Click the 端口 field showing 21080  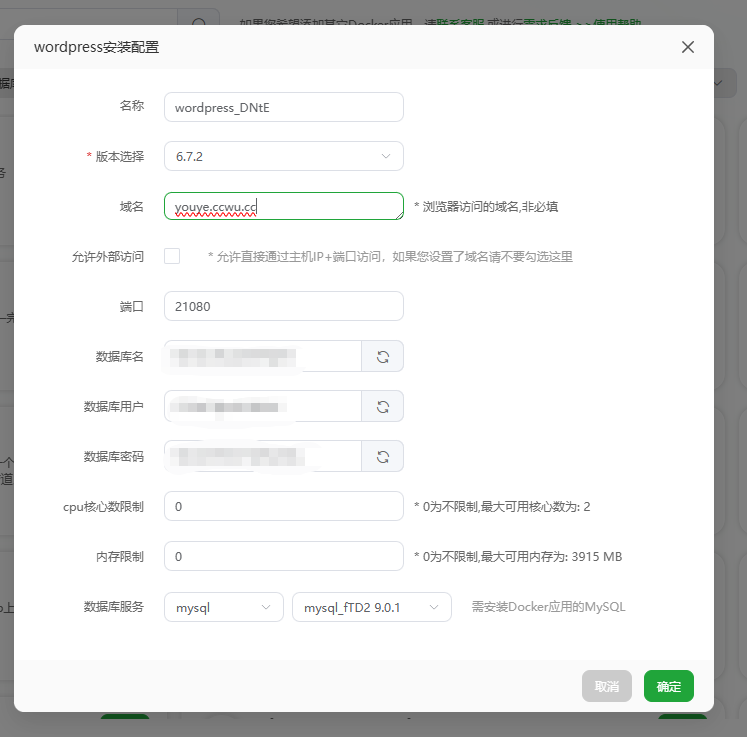tap(283, 306)
